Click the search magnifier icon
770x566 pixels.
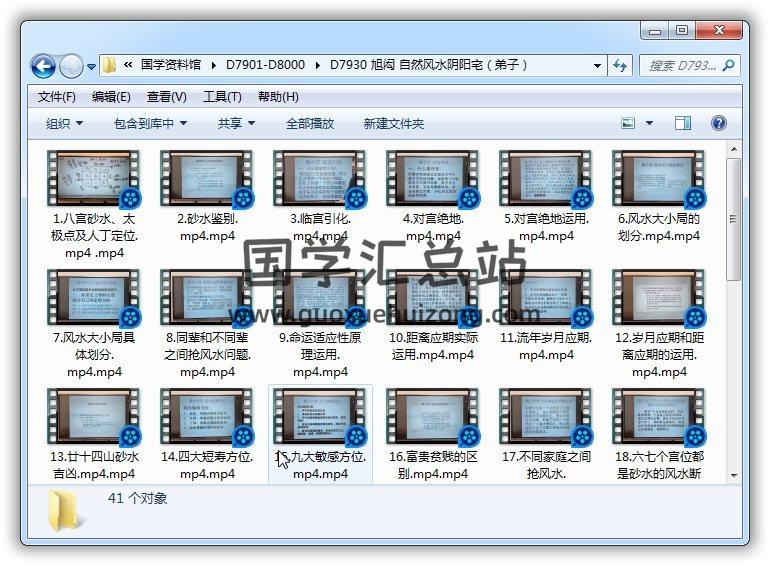(x=728, y=66)
